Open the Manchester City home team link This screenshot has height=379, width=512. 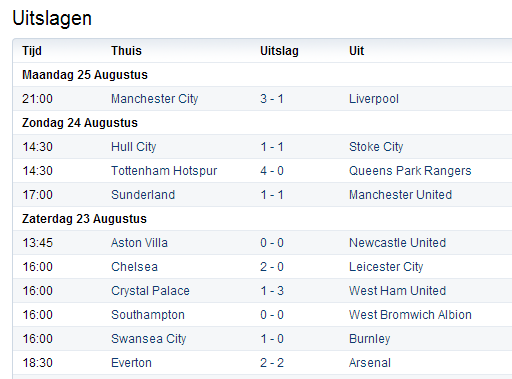[155, 99]
